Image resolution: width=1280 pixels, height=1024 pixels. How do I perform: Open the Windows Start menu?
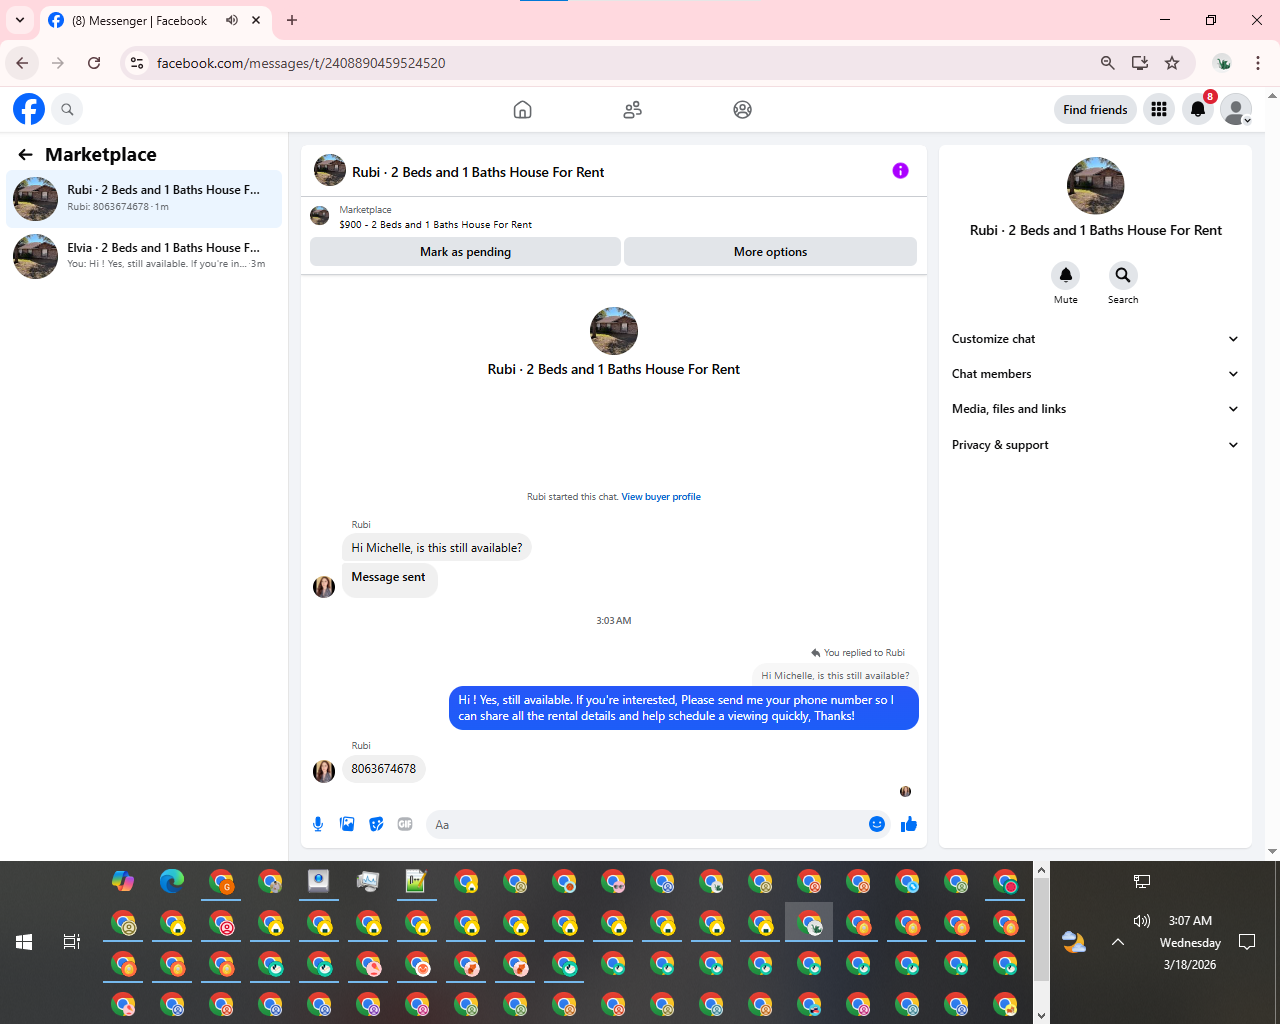(x=24, y=942)
